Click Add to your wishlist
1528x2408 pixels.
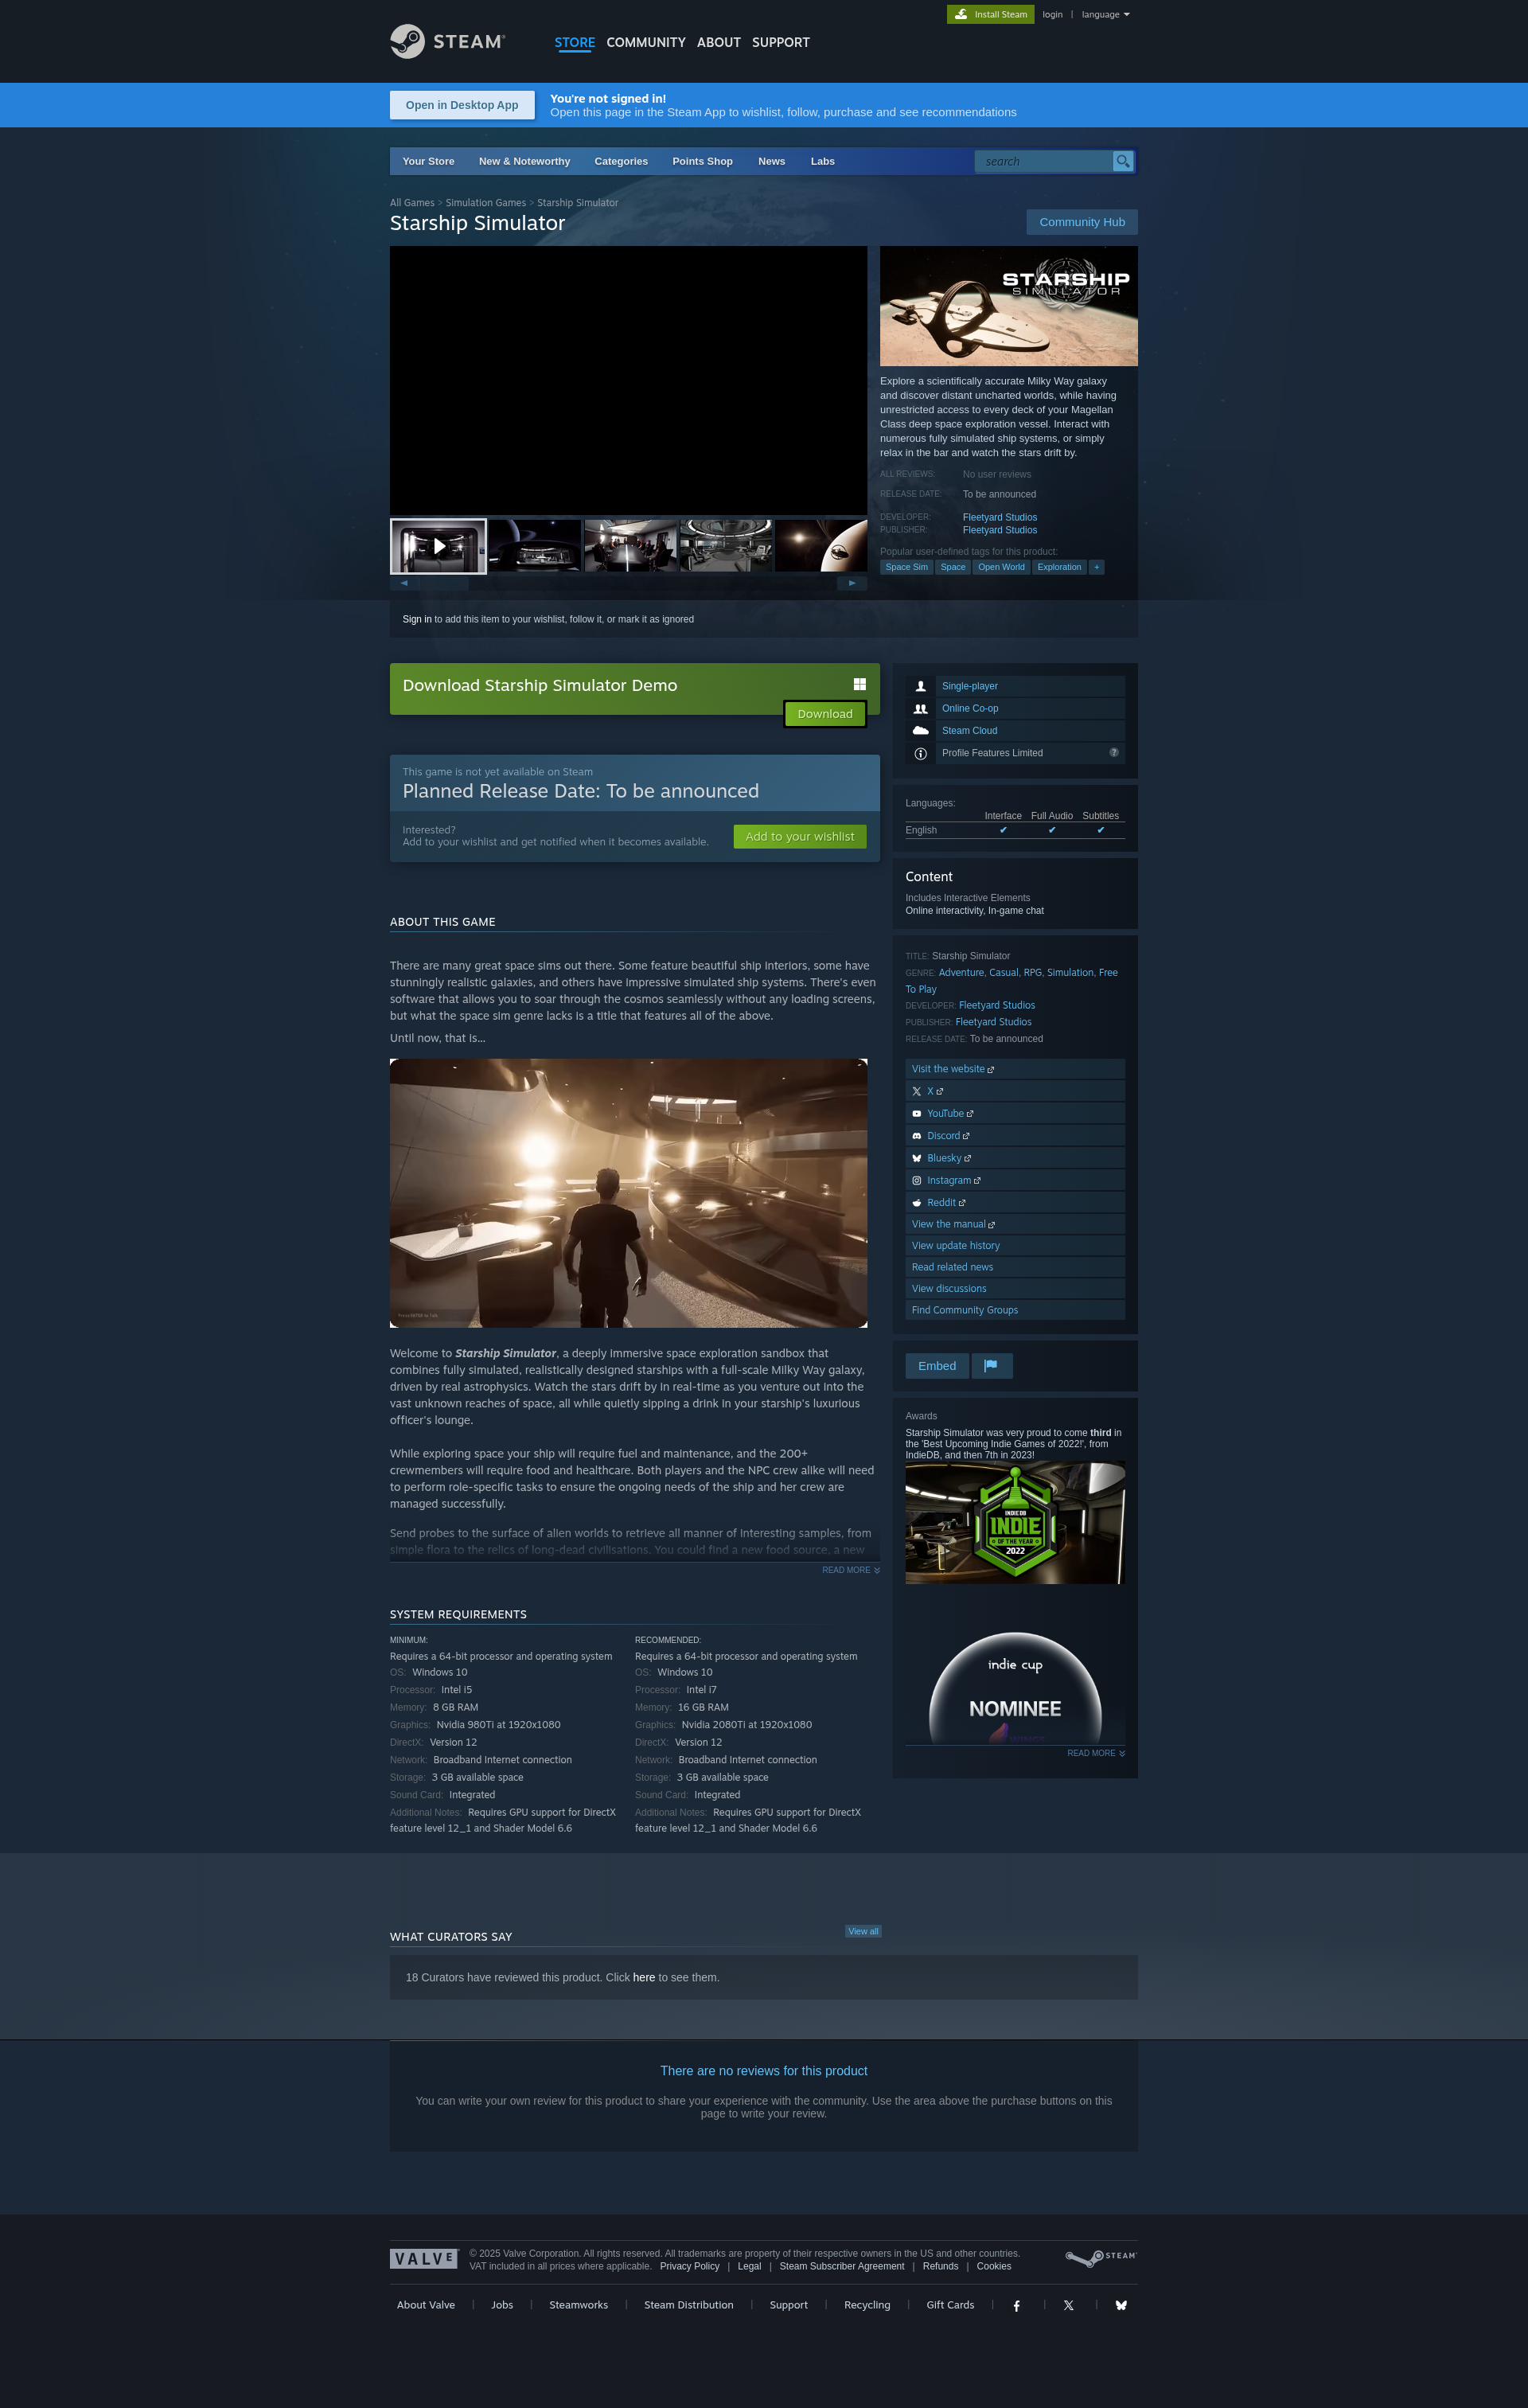[799, 836]
